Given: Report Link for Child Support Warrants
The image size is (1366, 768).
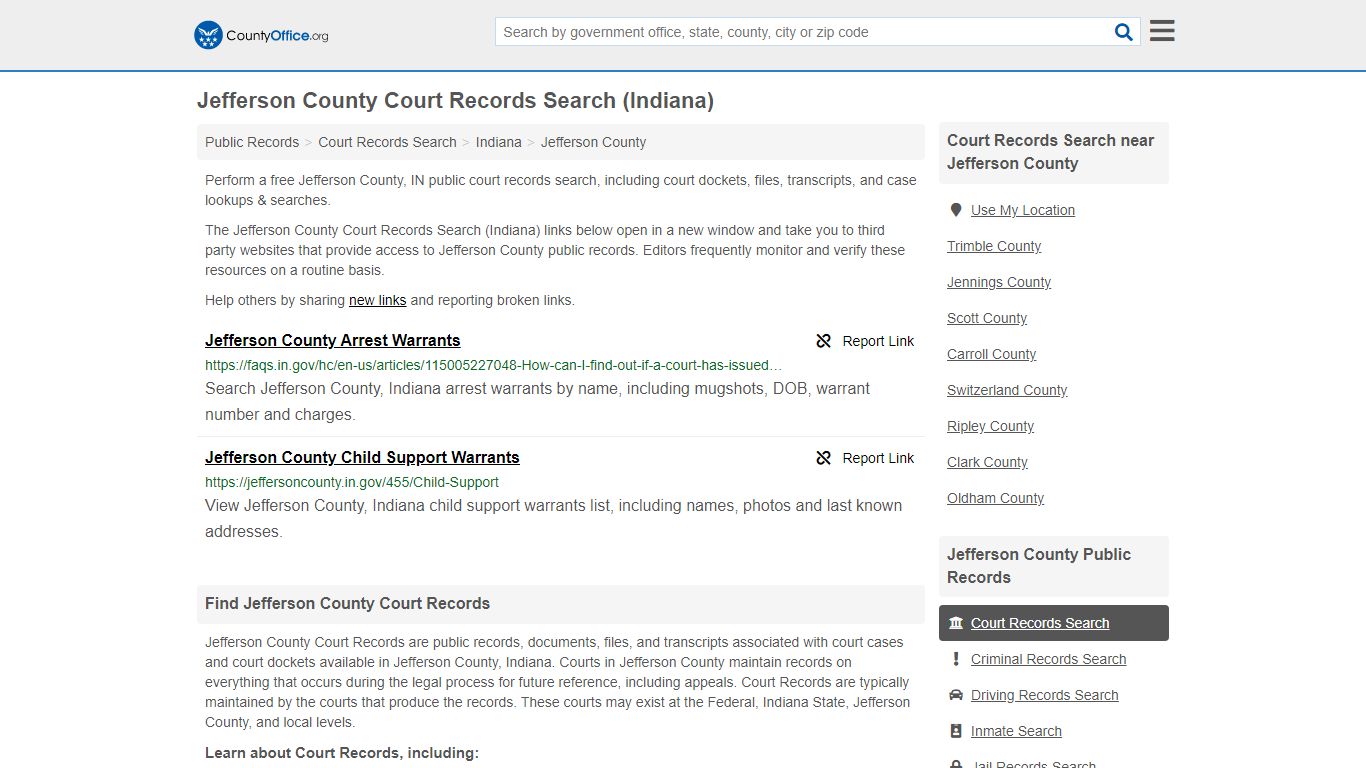Looking at the screenshot, I should [x=865, y=458].
